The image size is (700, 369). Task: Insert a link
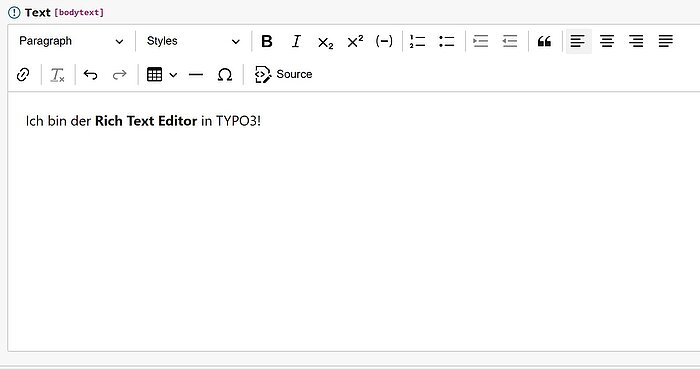[x=23, y=74]
